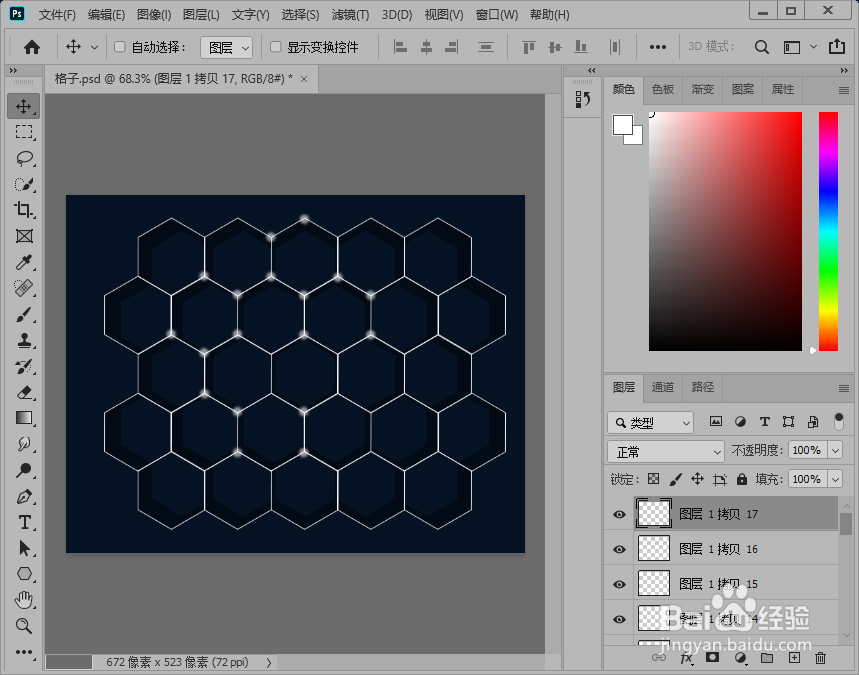Select the Lasso tool

point(24,158)
